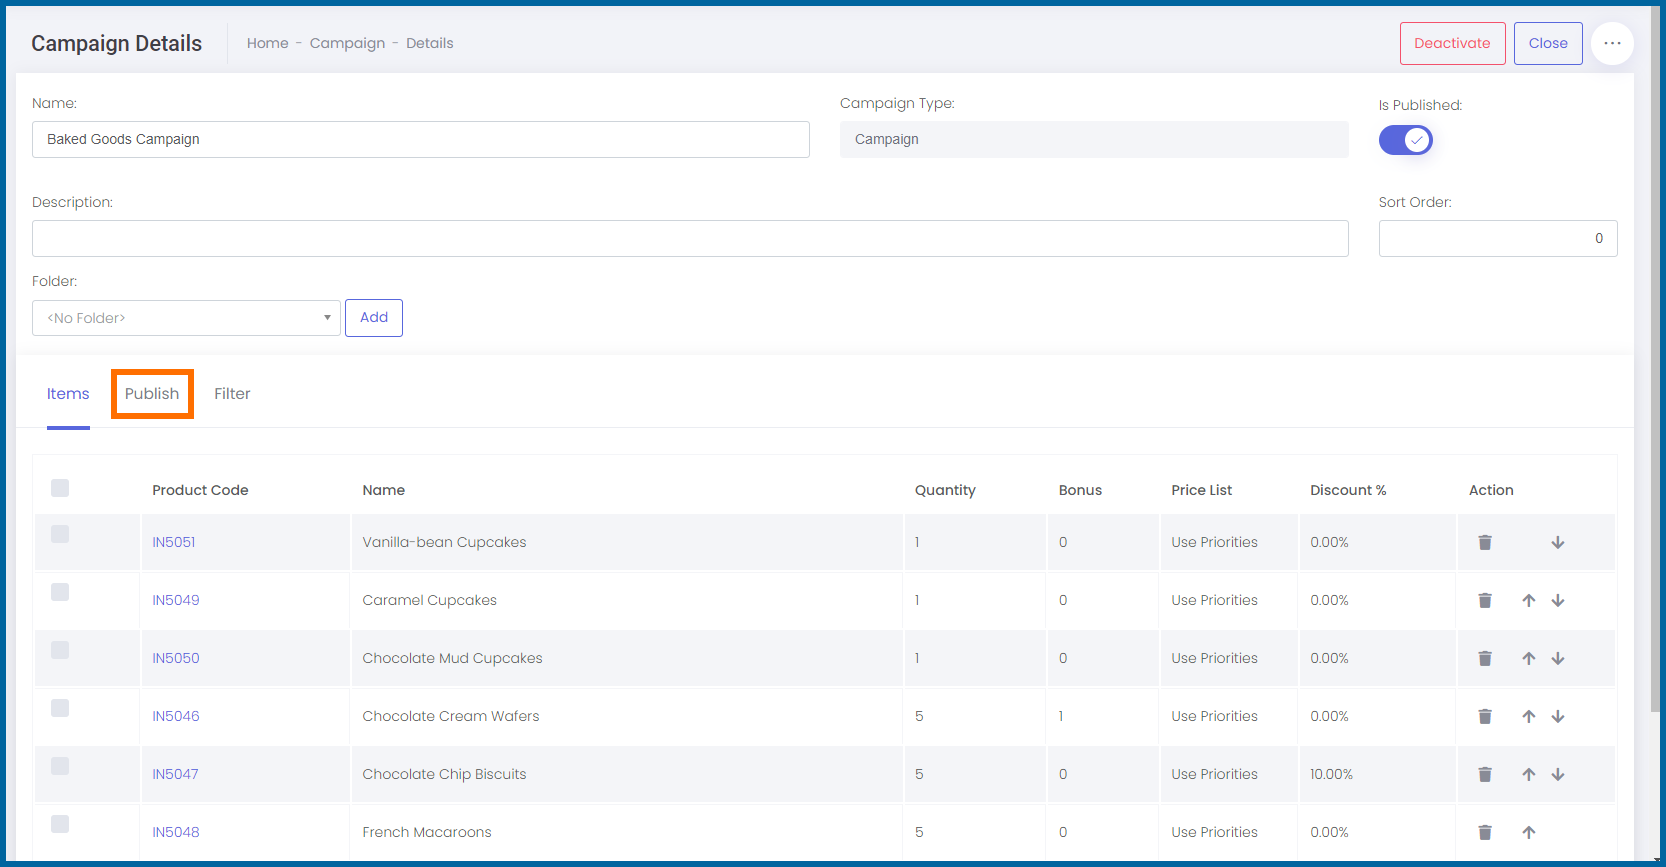Click the Bonus column header

pyautogui.click(x=1080, y=490)
